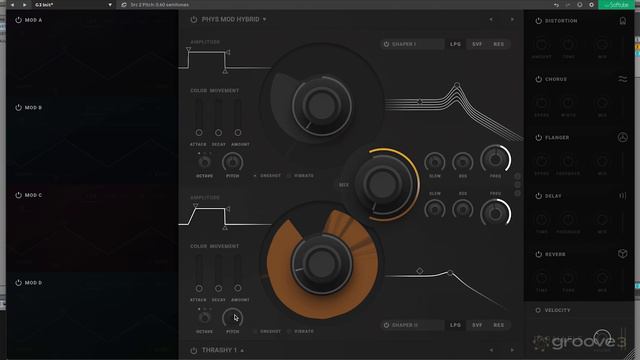Screen dimensions: 640x360
Task: Click upper Color Movement Decay slider
Action: tap(218, 118)
